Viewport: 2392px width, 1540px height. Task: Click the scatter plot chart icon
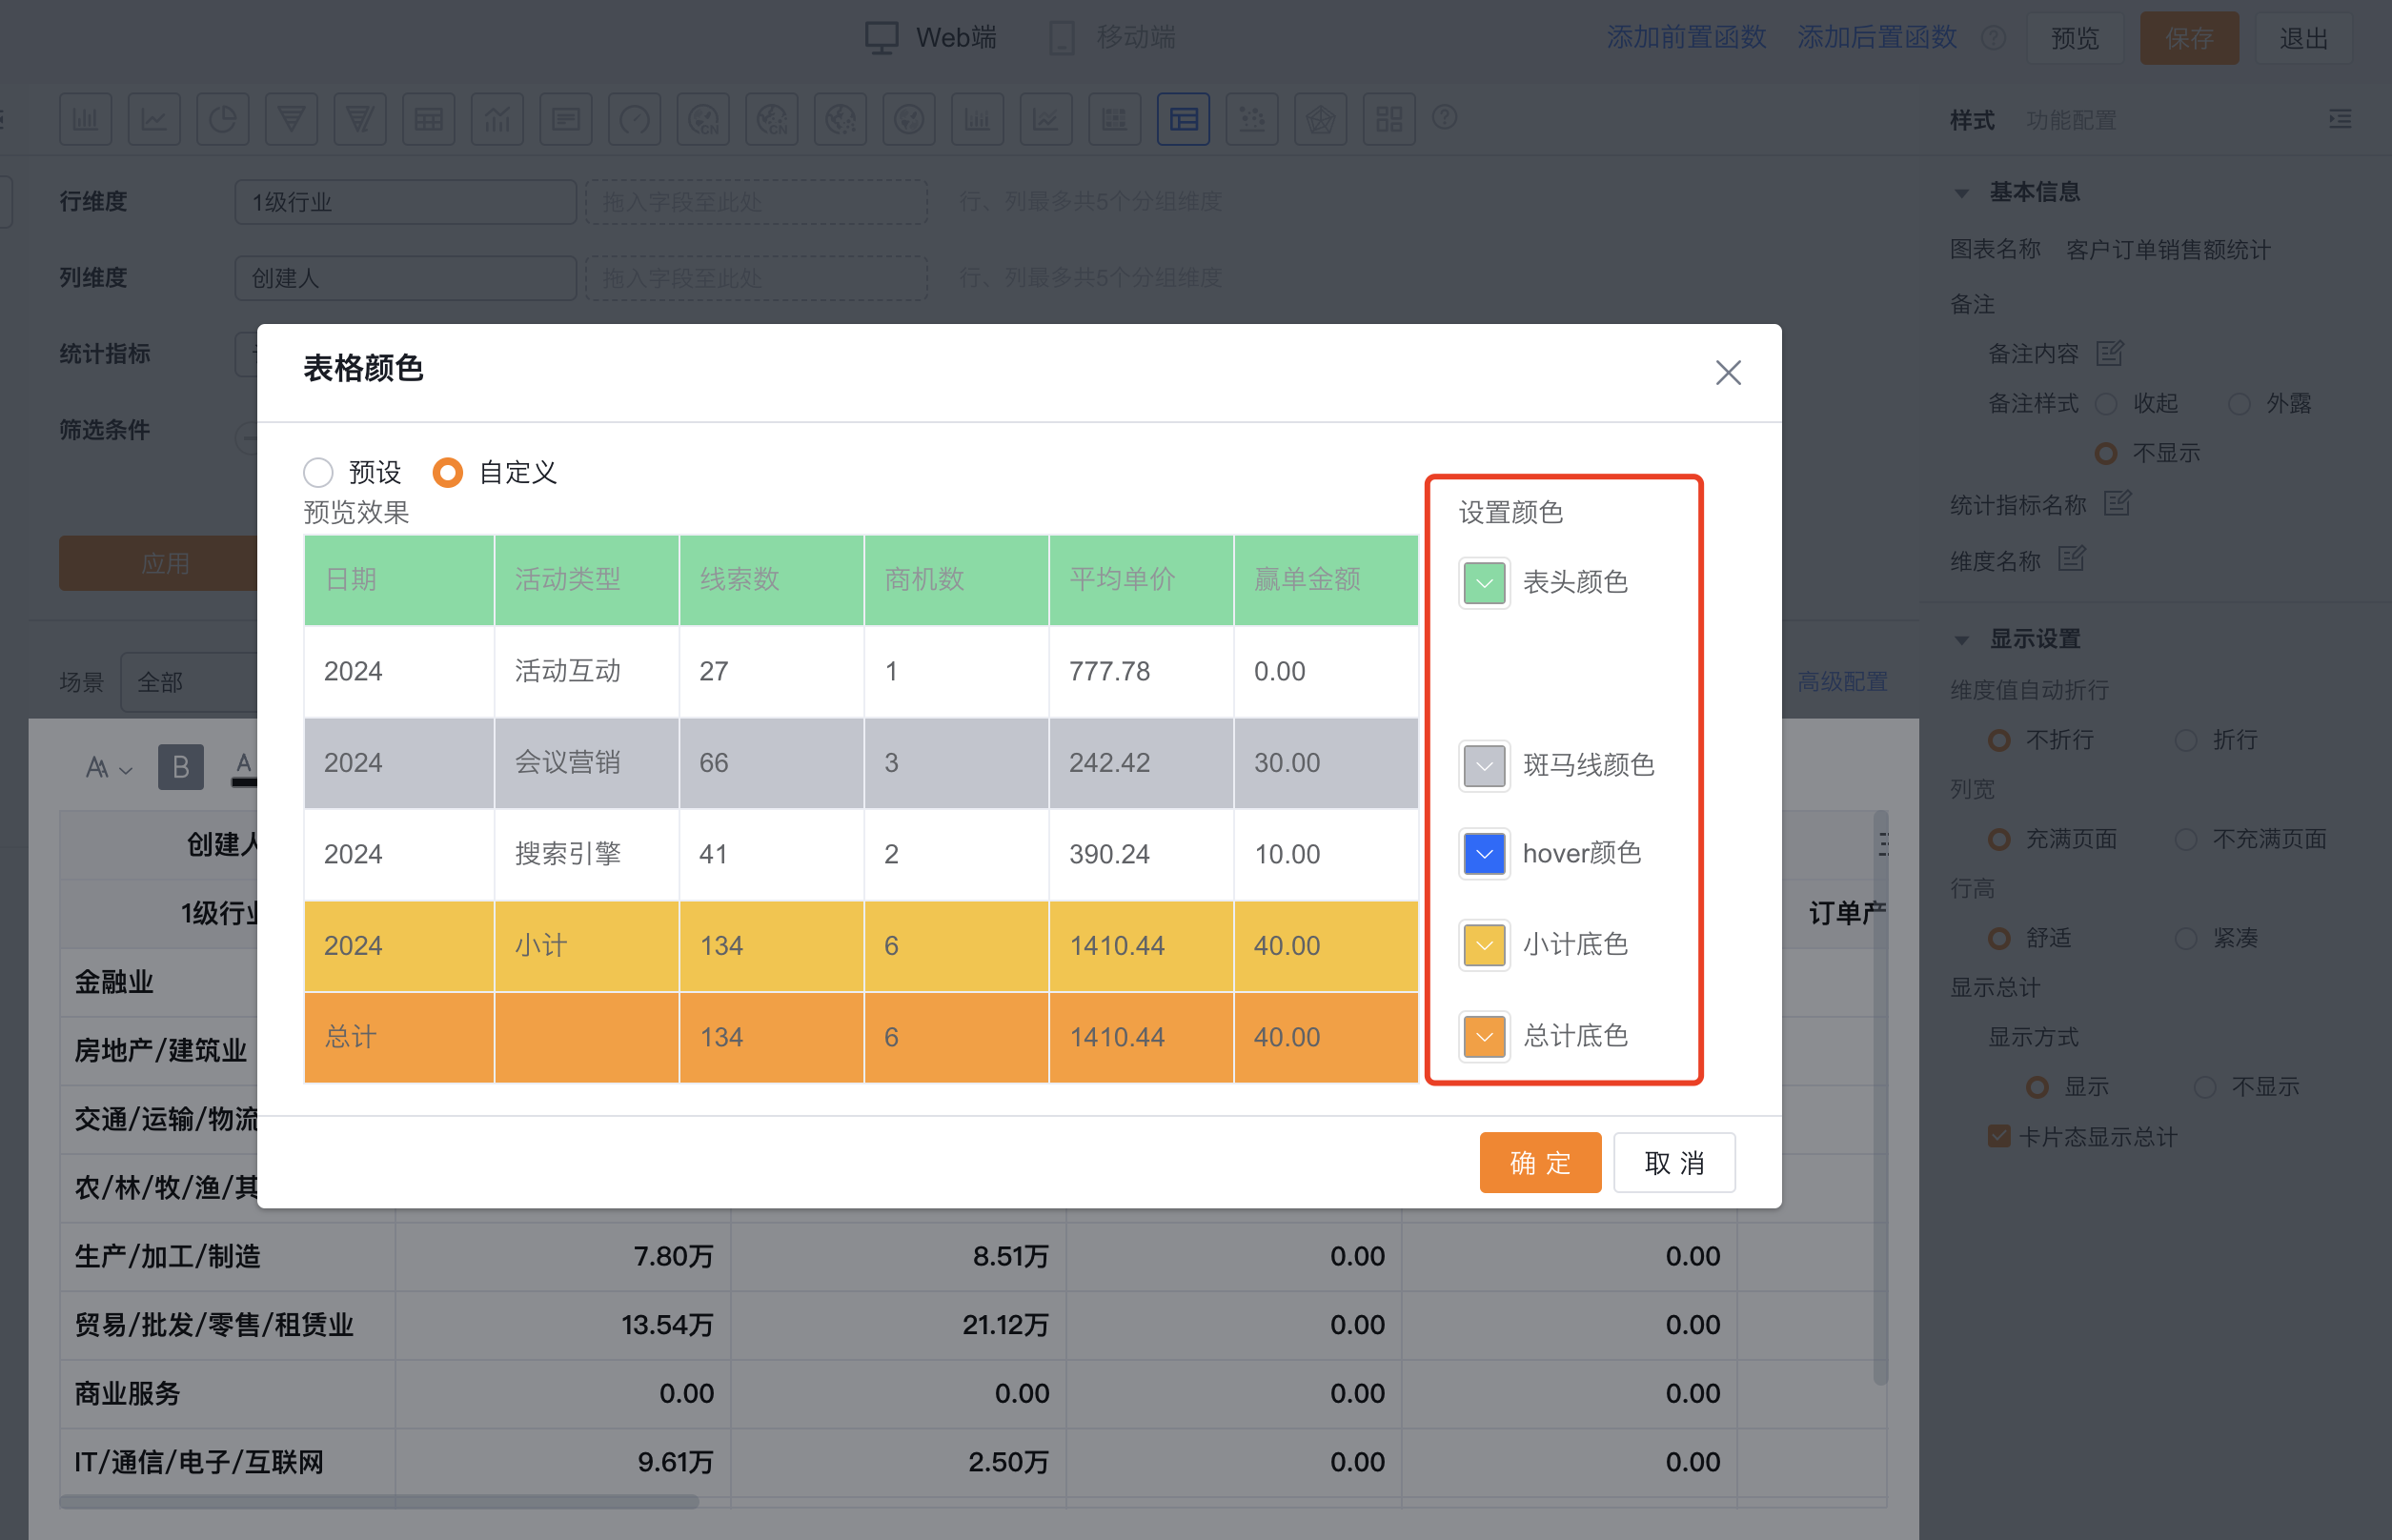click(1251, 120)
